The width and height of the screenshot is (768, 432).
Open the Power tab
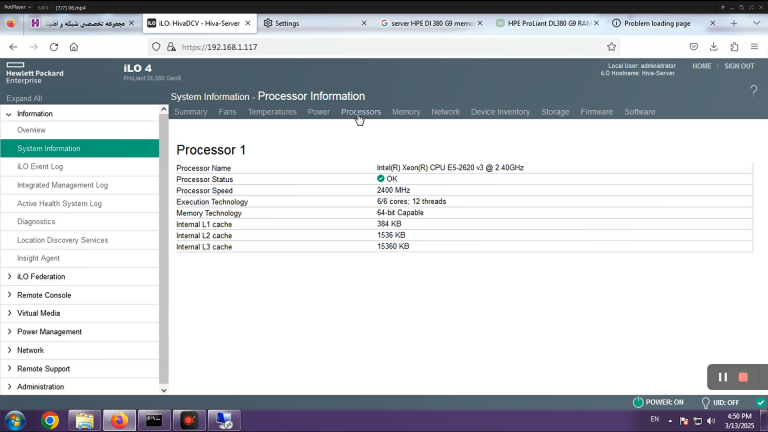click(x=319, y=112)
